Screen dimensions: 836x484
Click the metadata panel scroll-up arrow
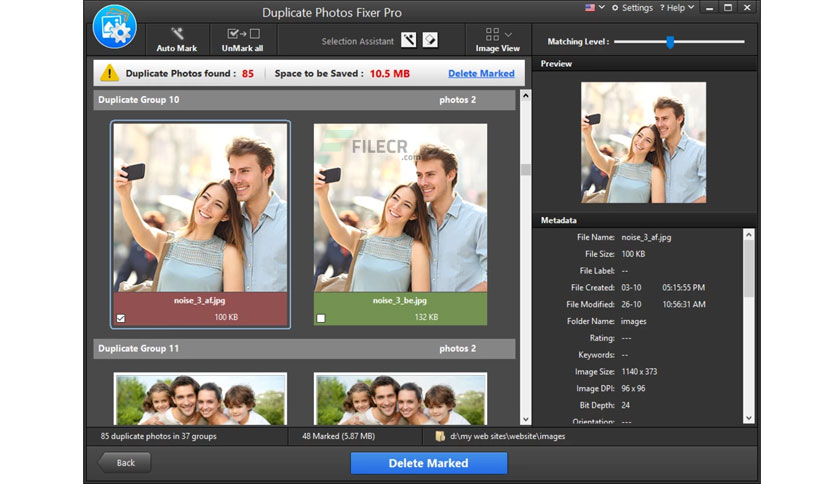749,235
